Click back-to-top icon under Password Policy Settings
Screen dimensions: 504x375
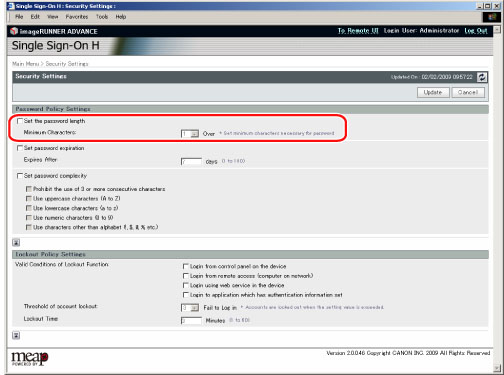click(16, 242)
